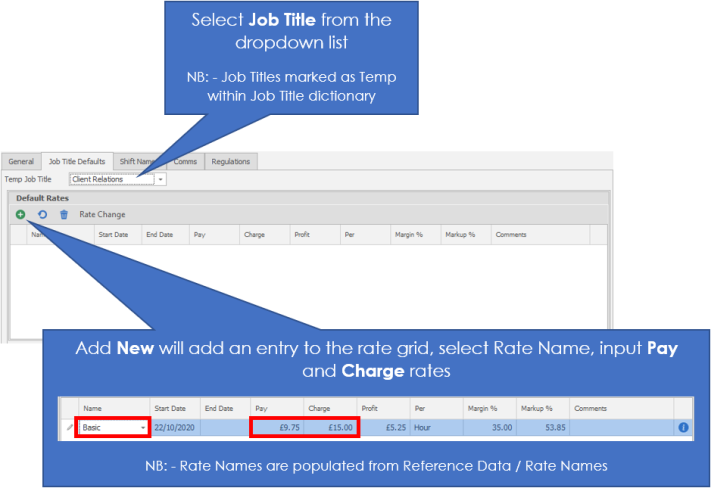
Task: Click the empty End Date cell in Basic row
Action: pyautogui.click(x=226, y=427)
